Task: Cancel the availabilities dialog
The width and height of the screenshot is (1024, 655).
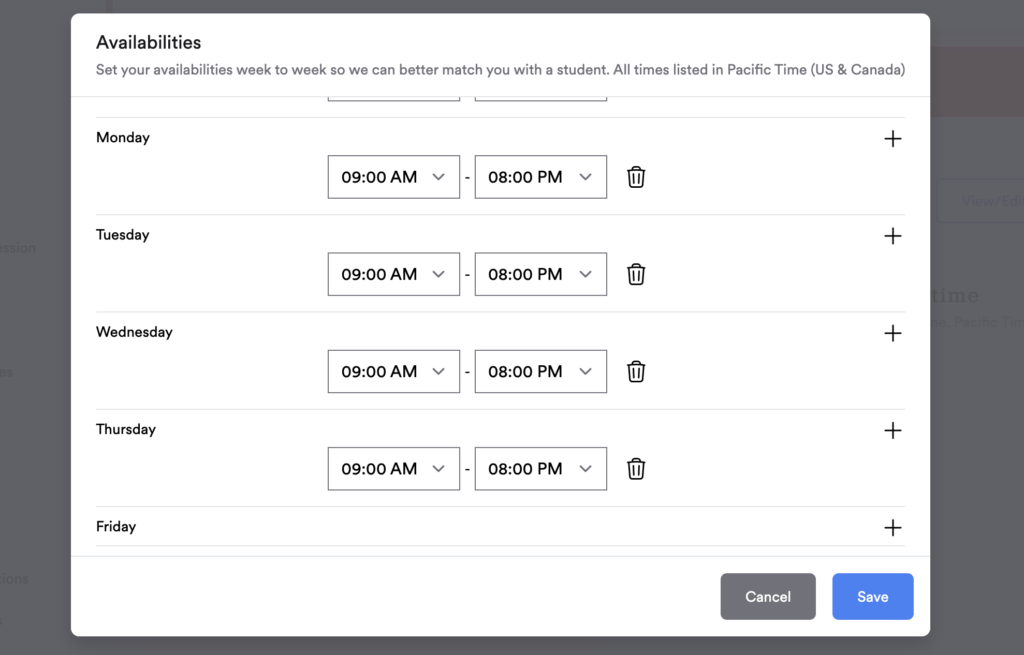Action: (x=768, y=596)
